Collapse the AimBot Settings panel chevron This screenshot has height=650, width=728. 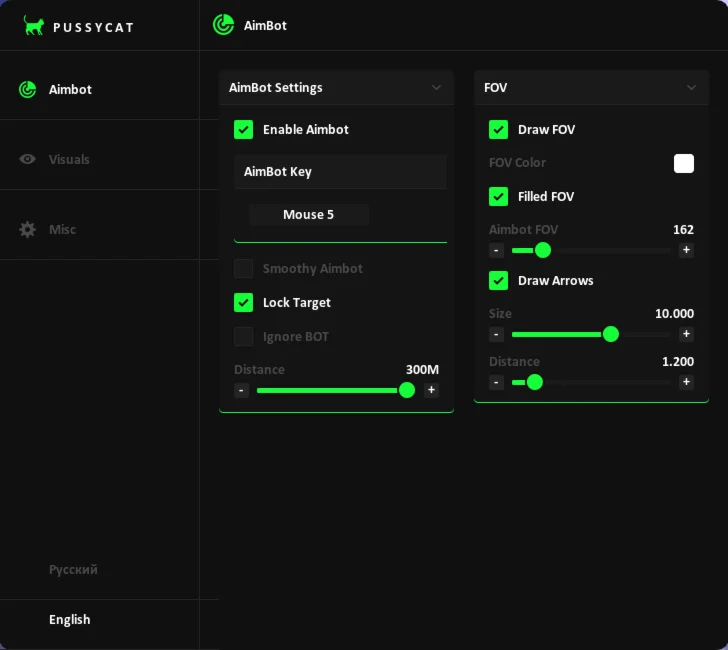pyautogui.click(x=436, y=88)
